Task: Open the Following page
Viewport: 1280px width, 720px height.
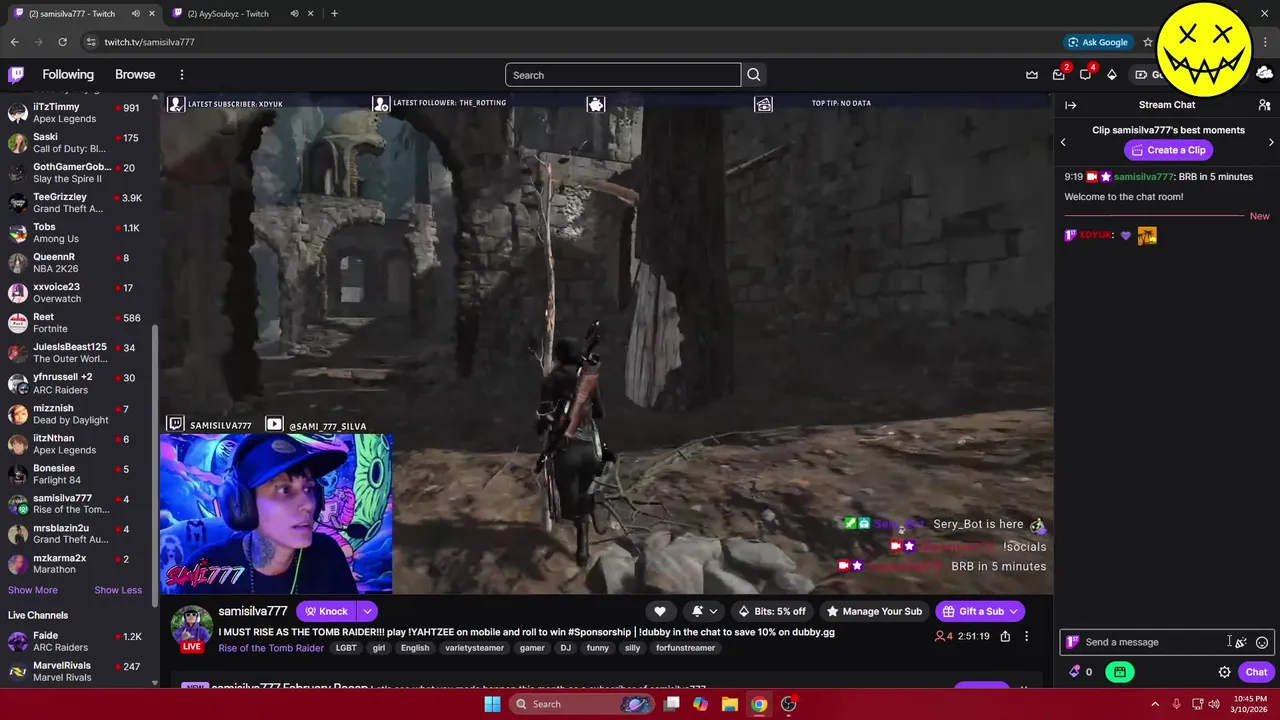Action: 68,75
